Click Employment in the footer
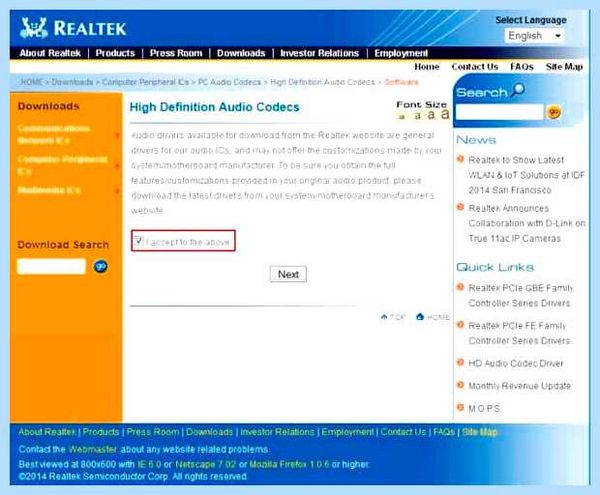This screenshot has height=495, width=600. (x=347, y=432)
